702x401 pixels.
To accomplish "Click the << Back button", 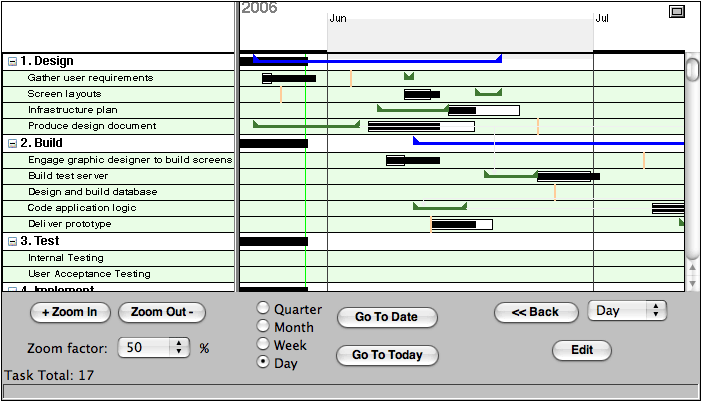I will coord(536,312).
